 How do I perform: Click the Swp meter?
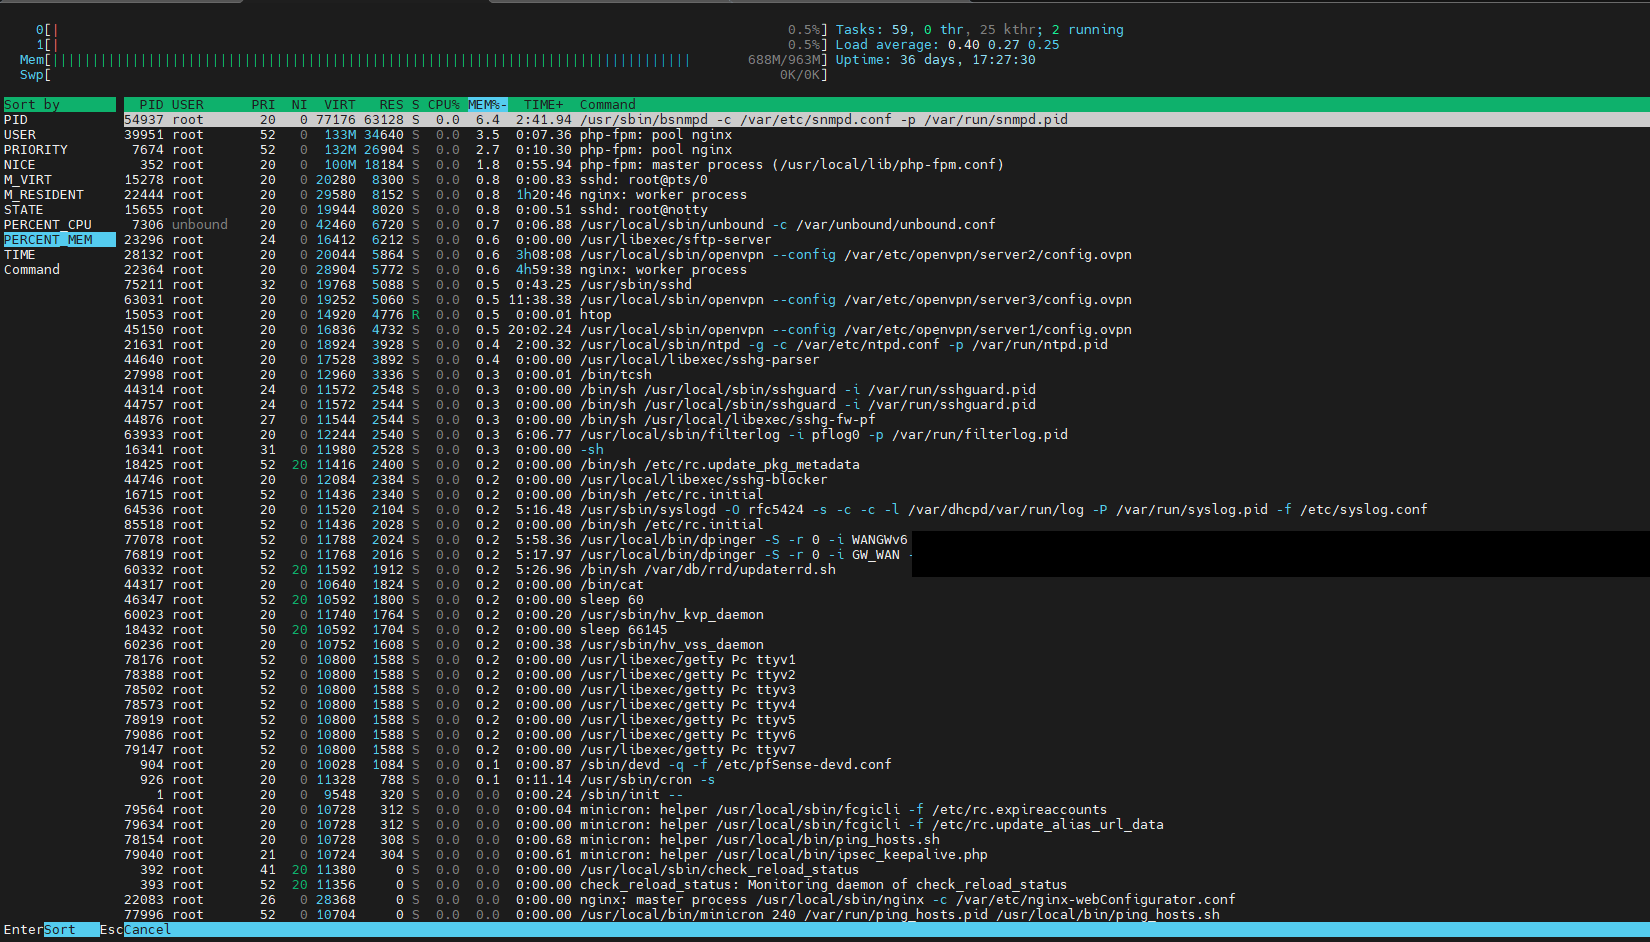pos(424,75)
